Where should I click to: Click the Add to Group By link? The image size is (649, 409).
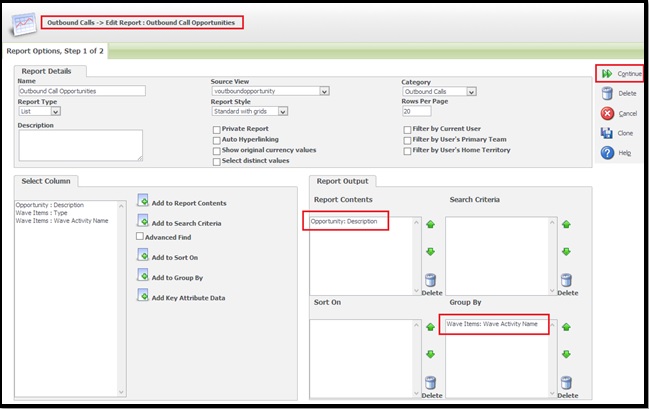177,278
